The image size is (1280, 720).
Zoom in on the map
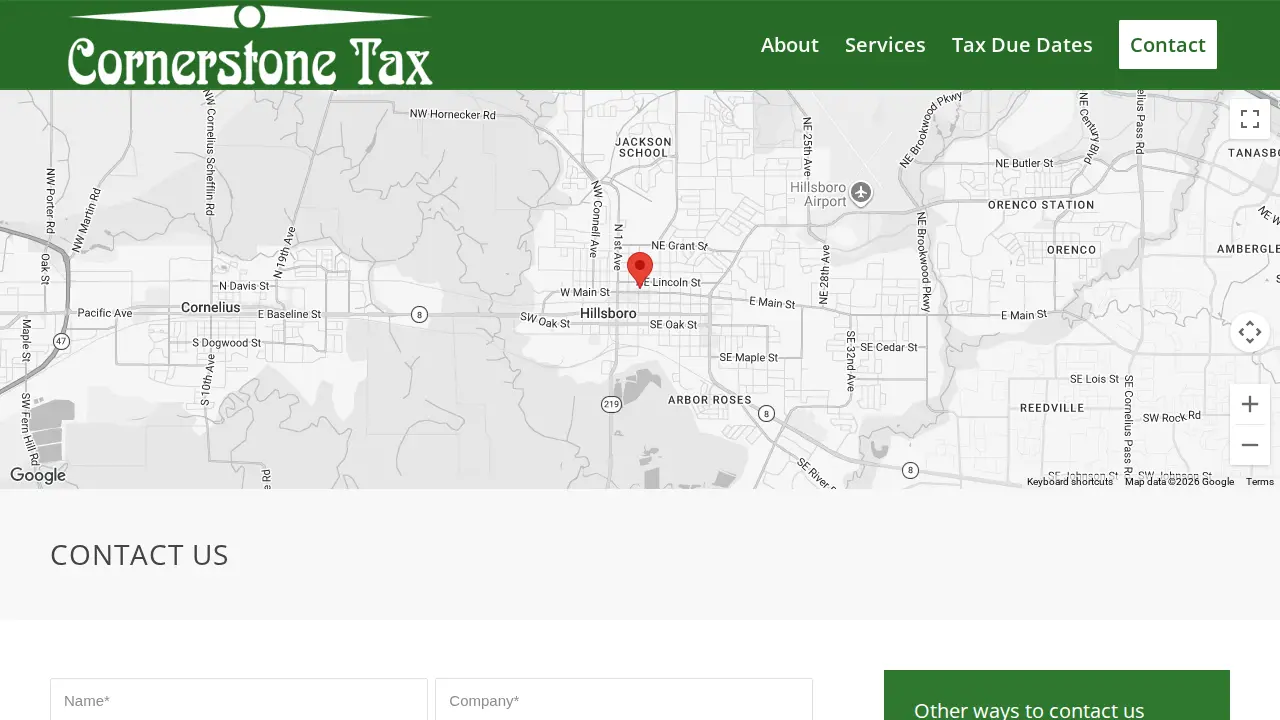1250,404
